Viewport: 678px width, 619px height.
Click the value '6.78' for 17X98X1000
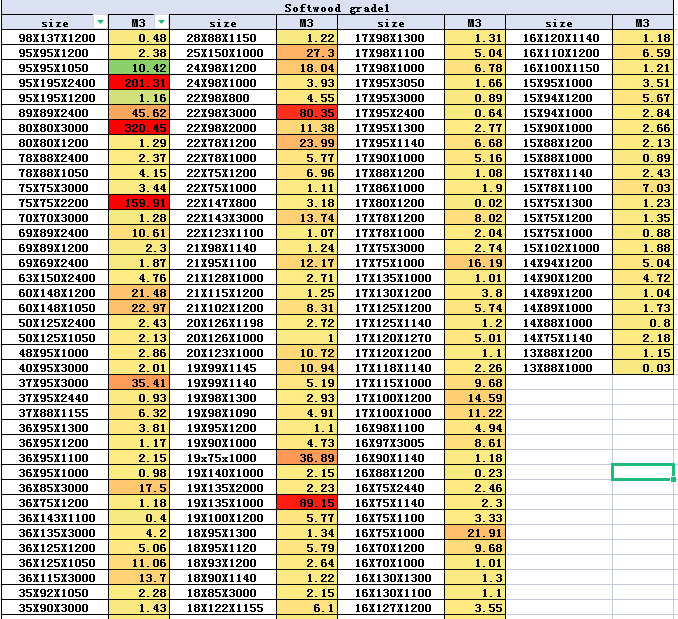pyautogui.click(x=475, y=68)
